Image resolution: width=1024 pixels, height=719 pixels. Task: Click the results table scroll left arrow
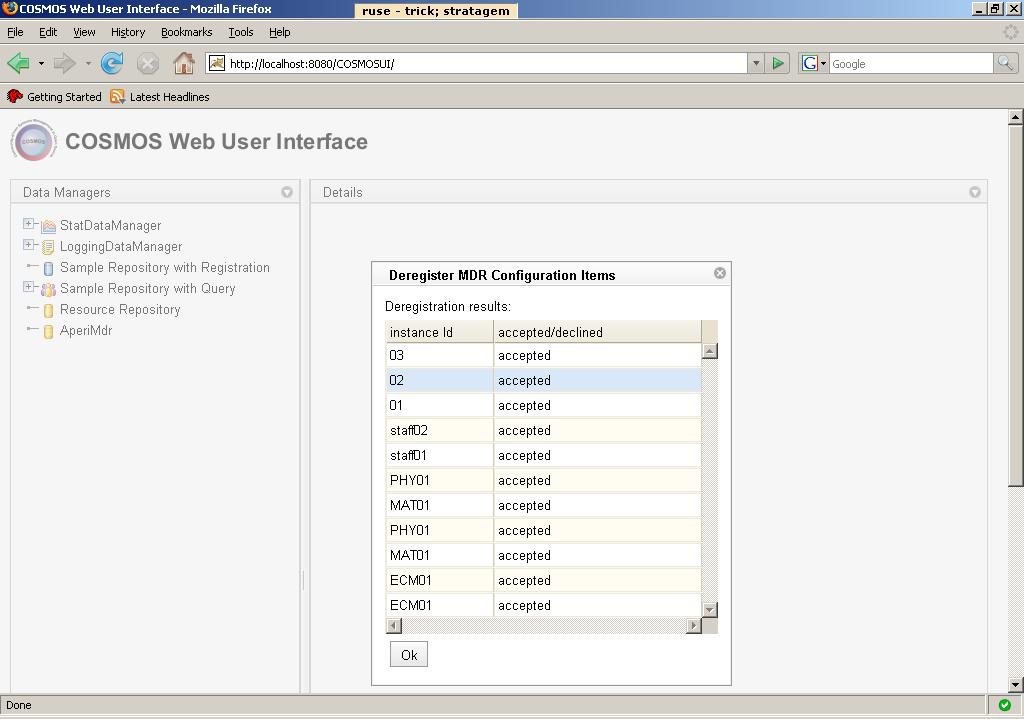point(394,626)
